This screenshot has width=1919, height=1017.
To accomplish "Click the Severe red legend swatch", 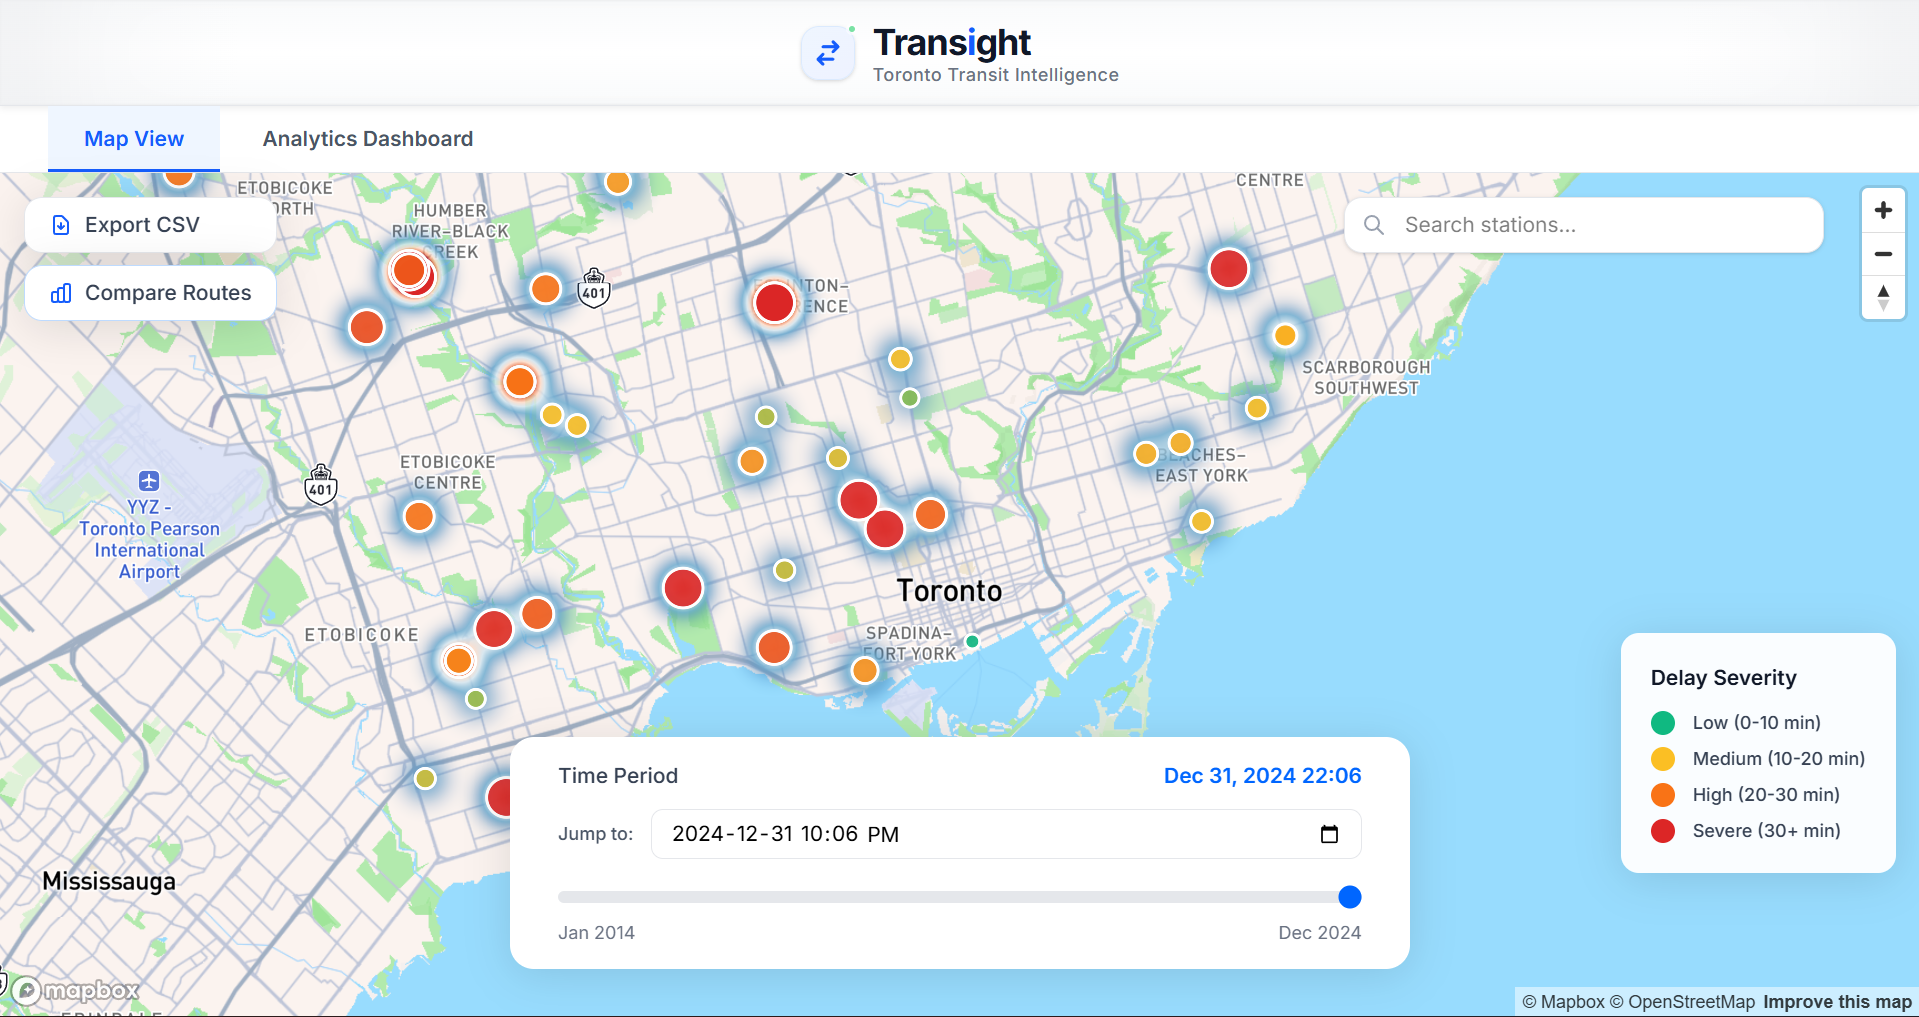I will (1663, 830).
